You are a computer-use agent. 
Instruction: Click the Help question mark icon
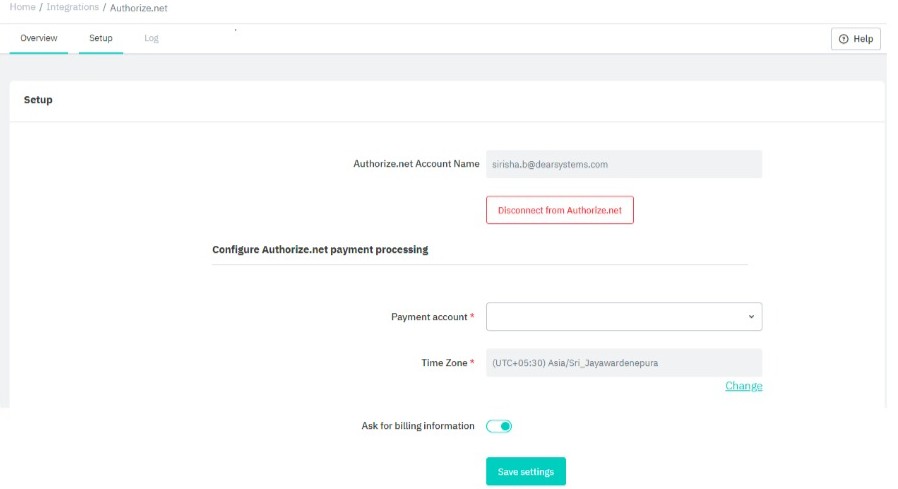(x=843, y=39)
